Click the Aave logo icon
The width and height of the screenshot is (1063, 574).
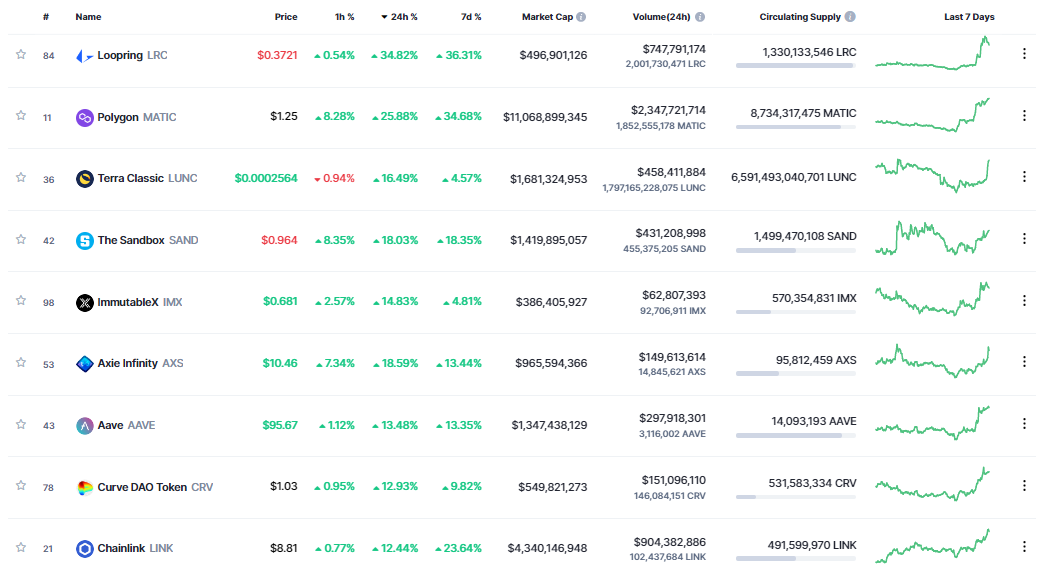84,426
